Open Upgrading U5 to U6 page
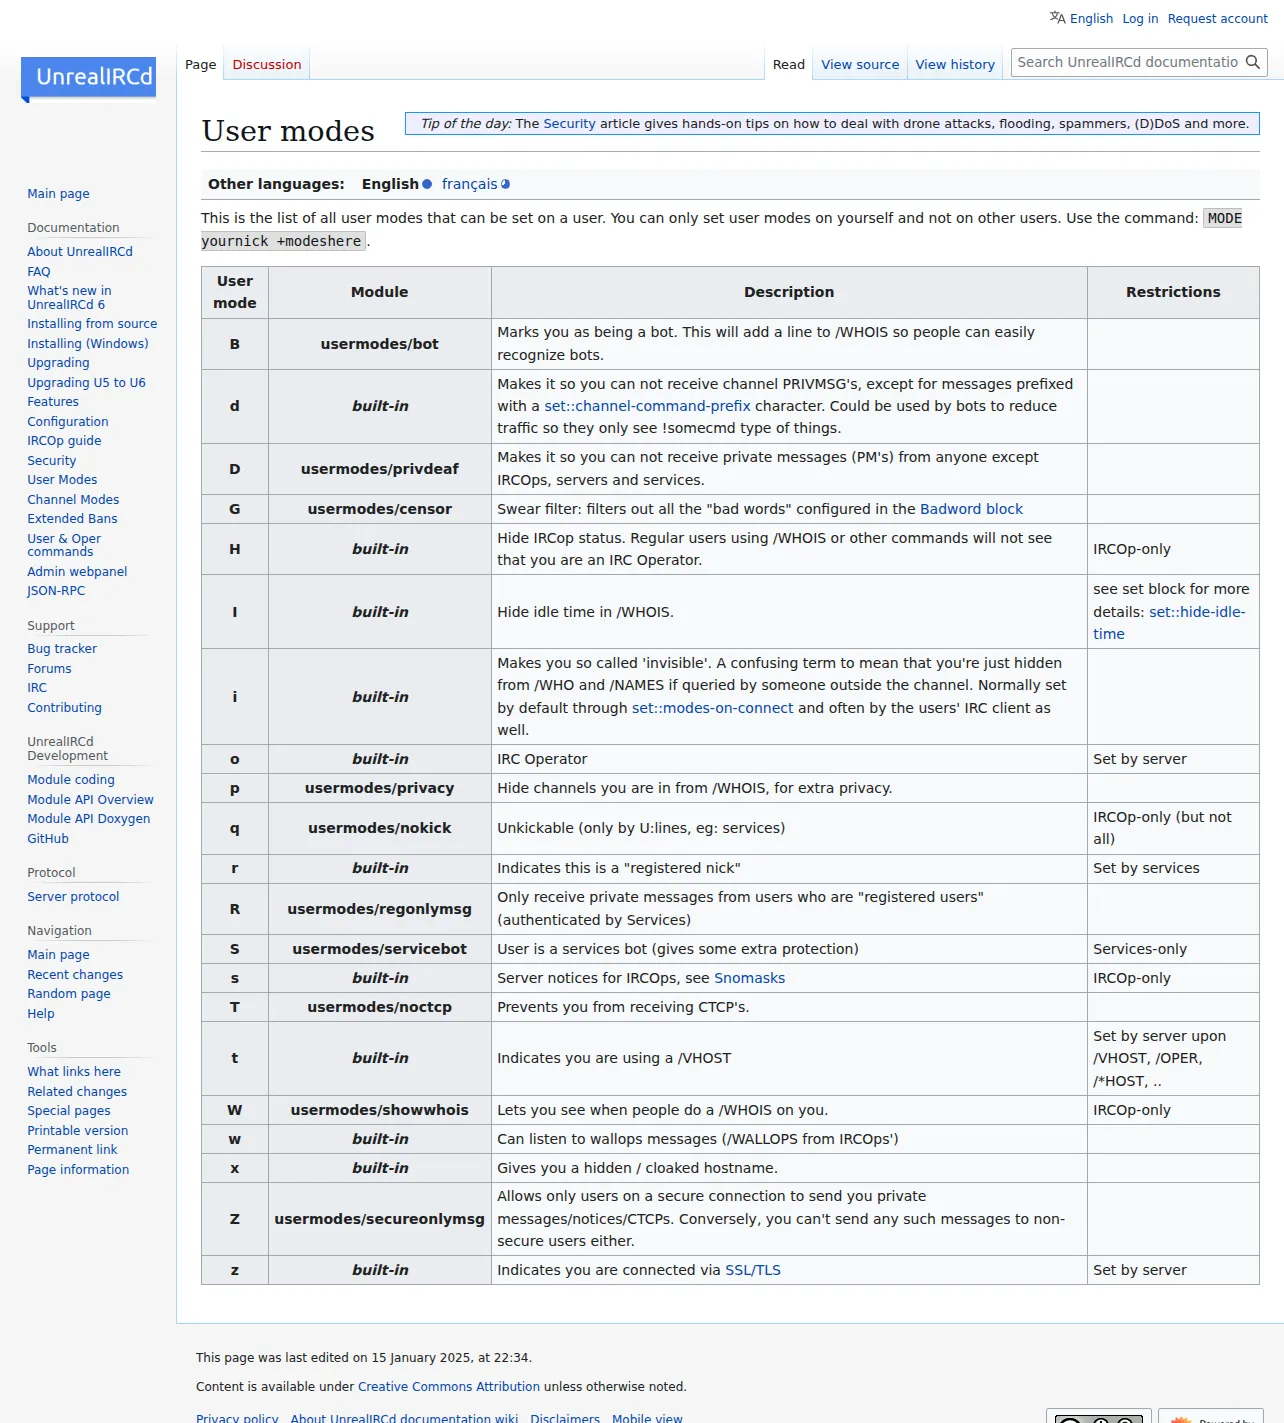This screenshot has height=1423, width=1284. tap(86, 383)
